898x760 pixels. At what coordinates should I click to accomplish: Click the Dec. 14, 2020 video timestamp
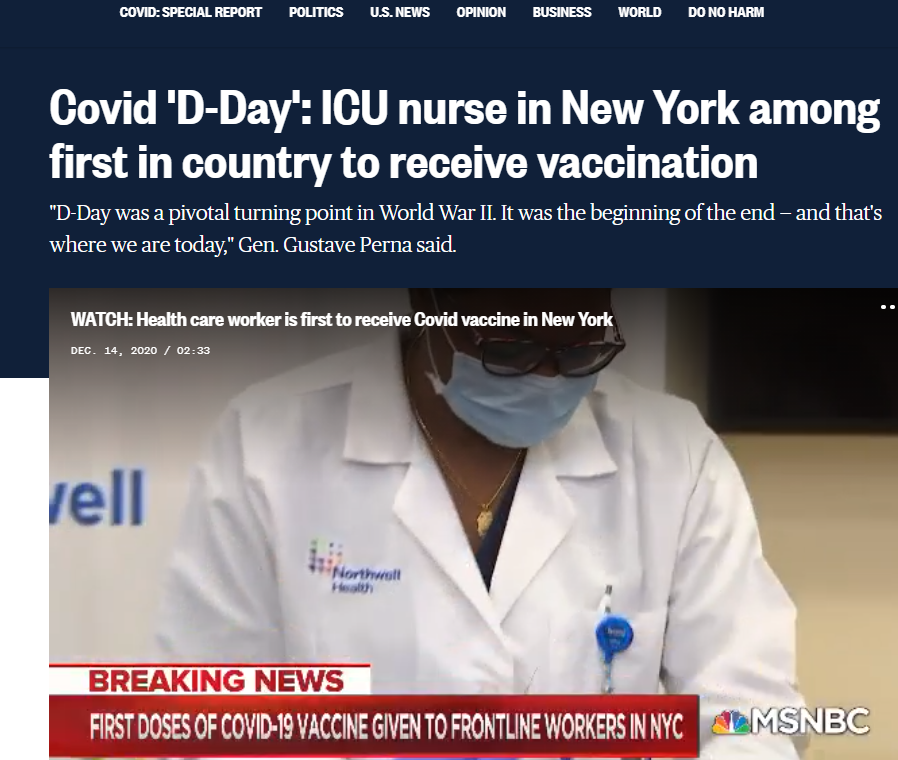point(140,351)
